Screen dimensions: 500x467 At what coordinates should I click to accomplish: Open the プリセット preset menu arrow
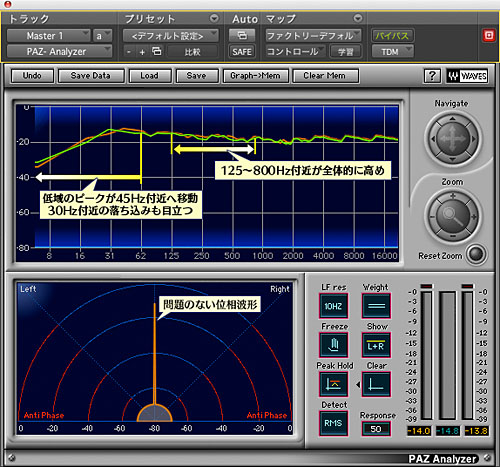[214, 18]
